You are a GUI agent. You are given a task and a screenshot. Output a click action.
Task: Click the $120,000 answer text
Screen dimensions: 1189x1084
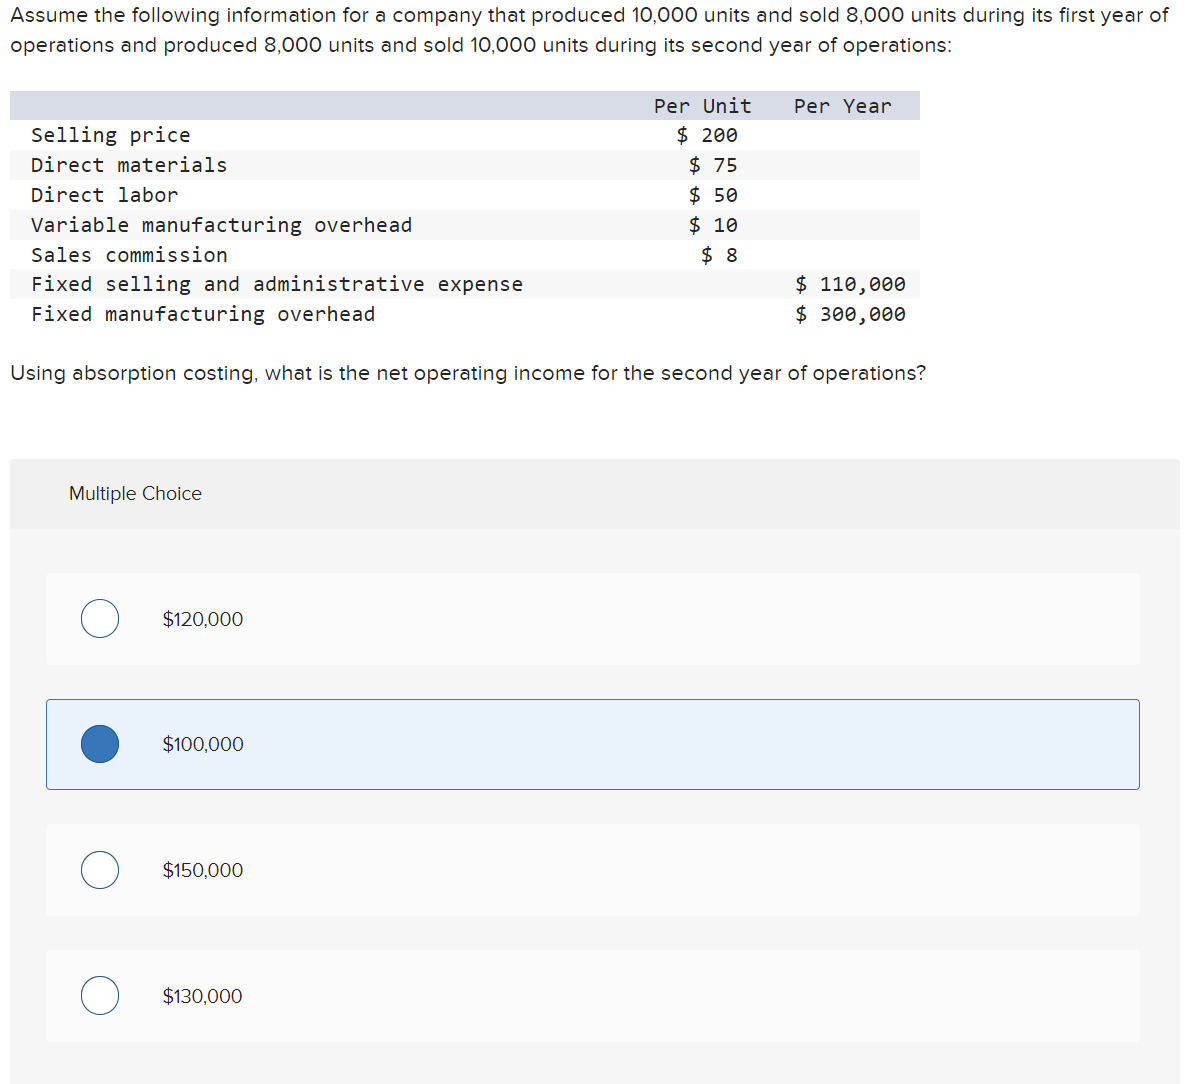(x=202, y=619)
